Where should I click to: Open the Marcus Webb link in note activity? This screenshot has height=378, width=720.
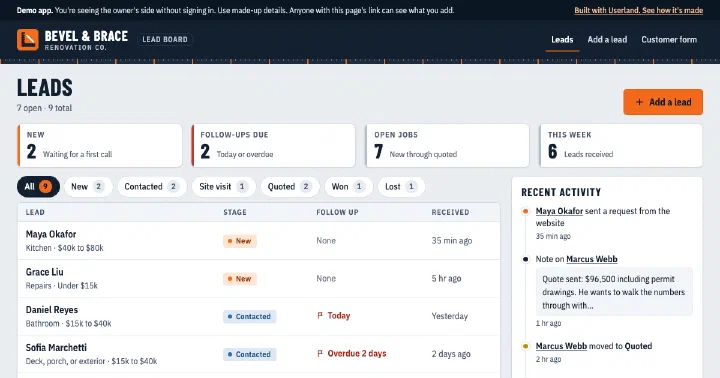click(591, 259)
